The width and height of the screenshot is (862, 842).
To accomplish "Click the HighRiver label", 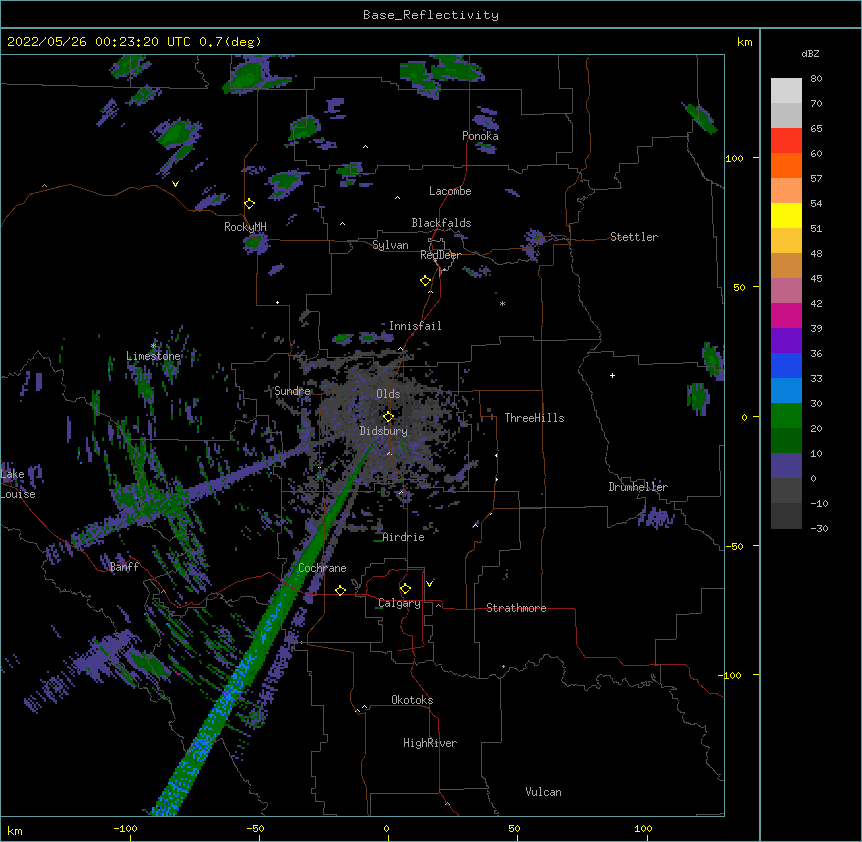I will tap(430, 743).
